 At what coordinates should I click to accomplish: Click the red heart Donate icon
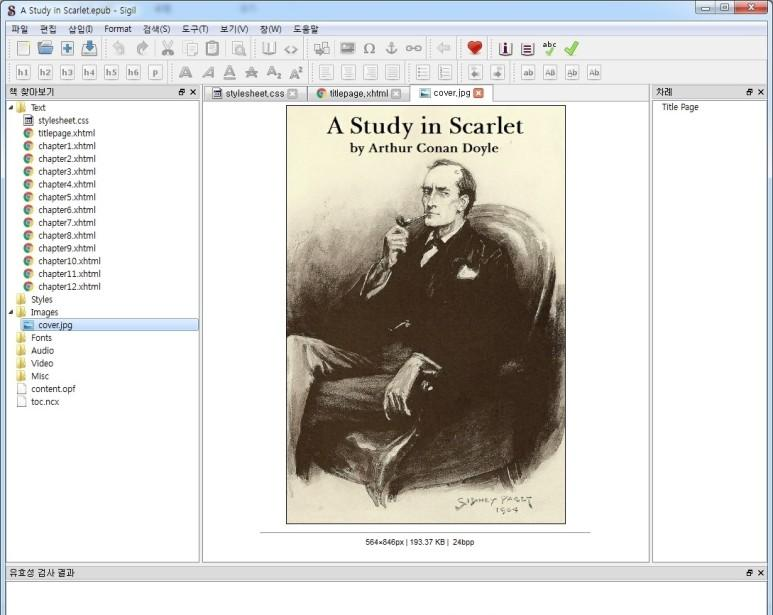tap(474, 48)
